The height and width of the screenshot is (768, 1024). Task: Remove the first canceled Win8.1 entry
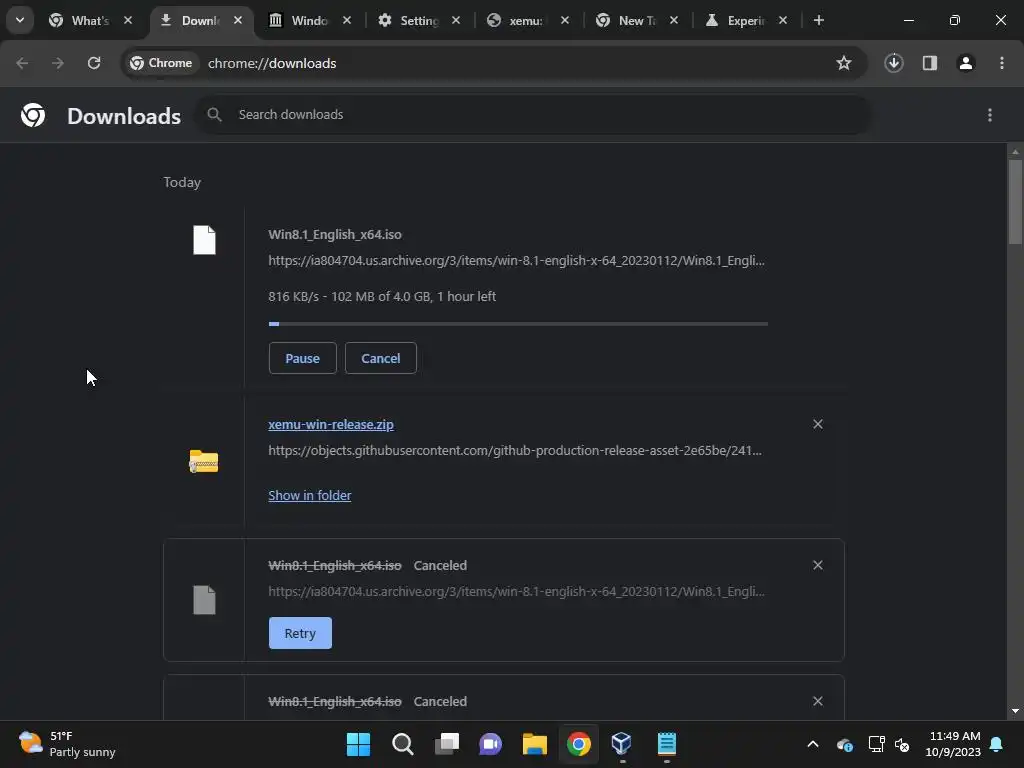(818, 566)
